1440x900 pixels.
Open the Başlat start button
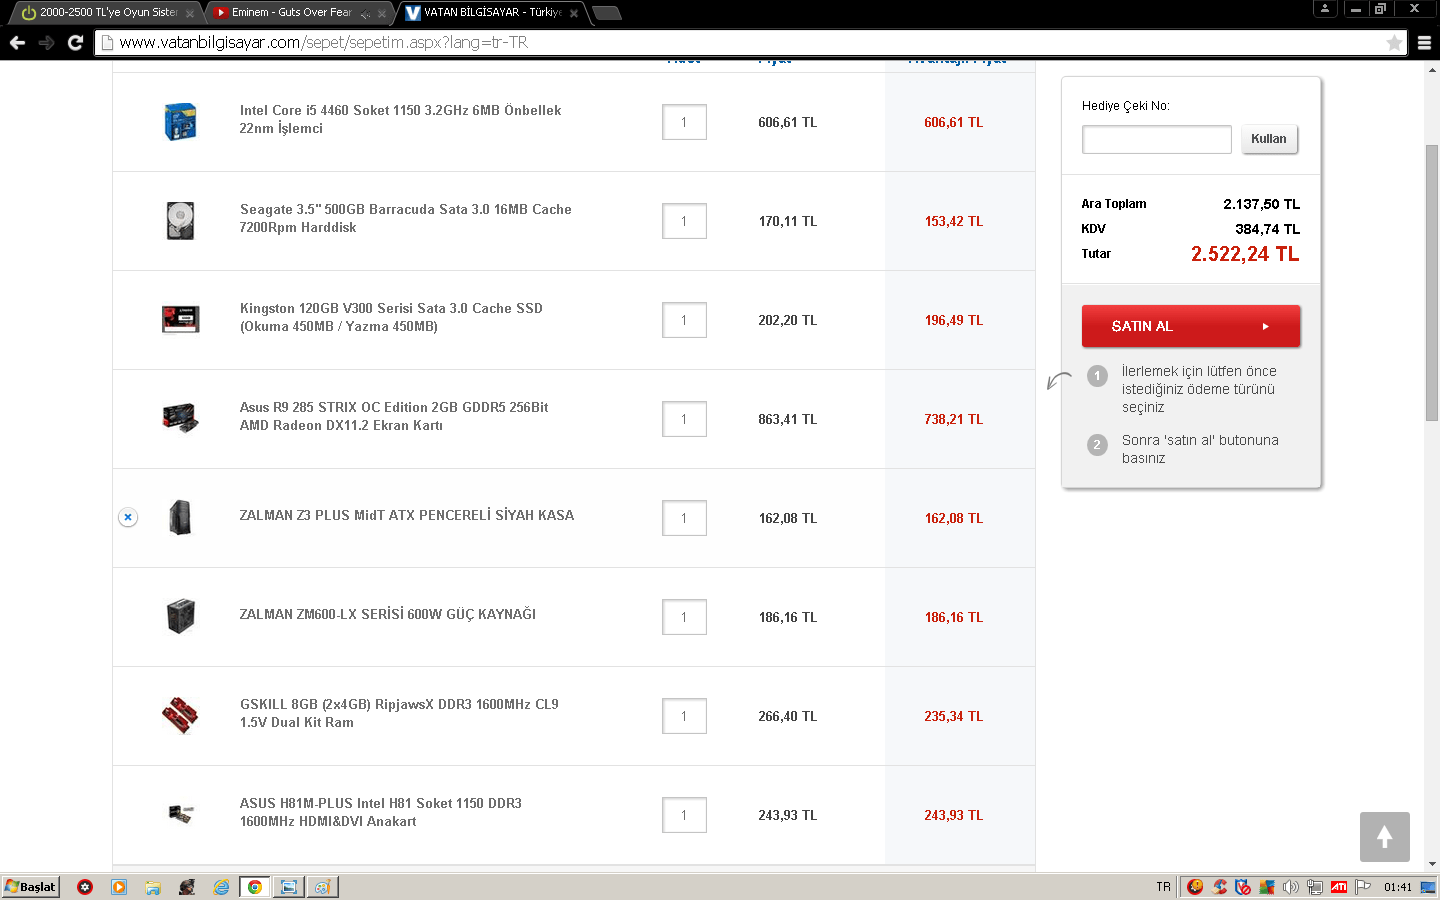tap(31, 887)
